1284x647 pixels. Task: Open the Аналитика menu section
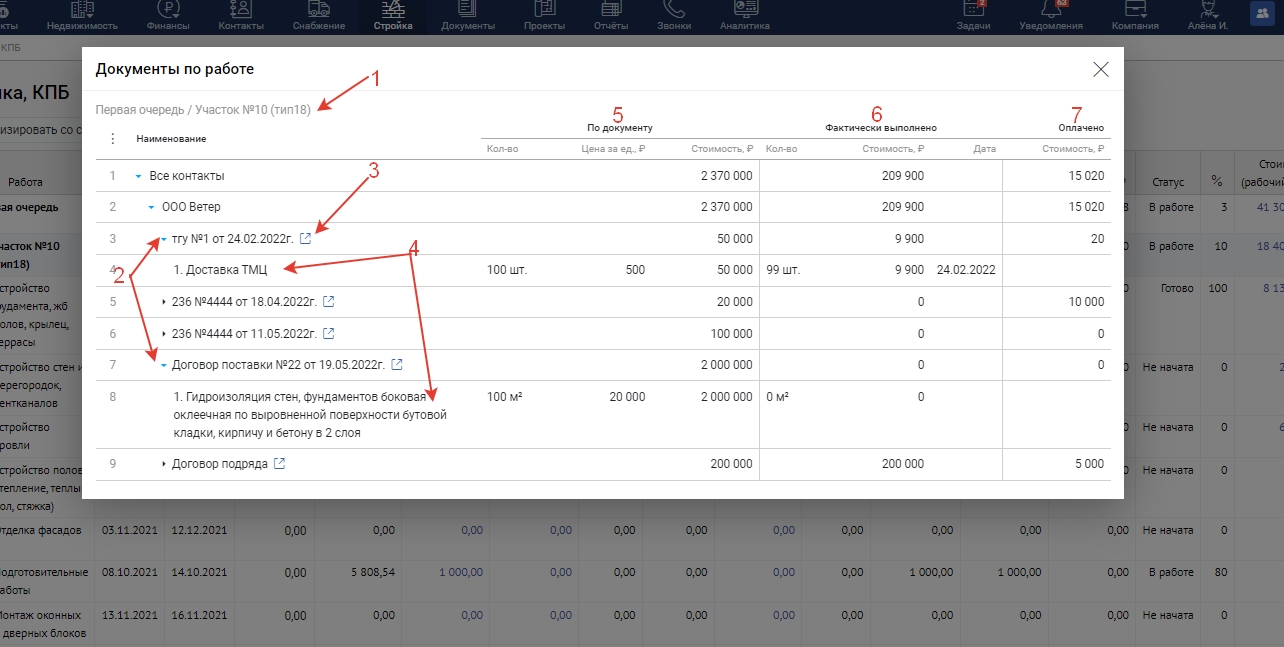[x=745, y=15]
